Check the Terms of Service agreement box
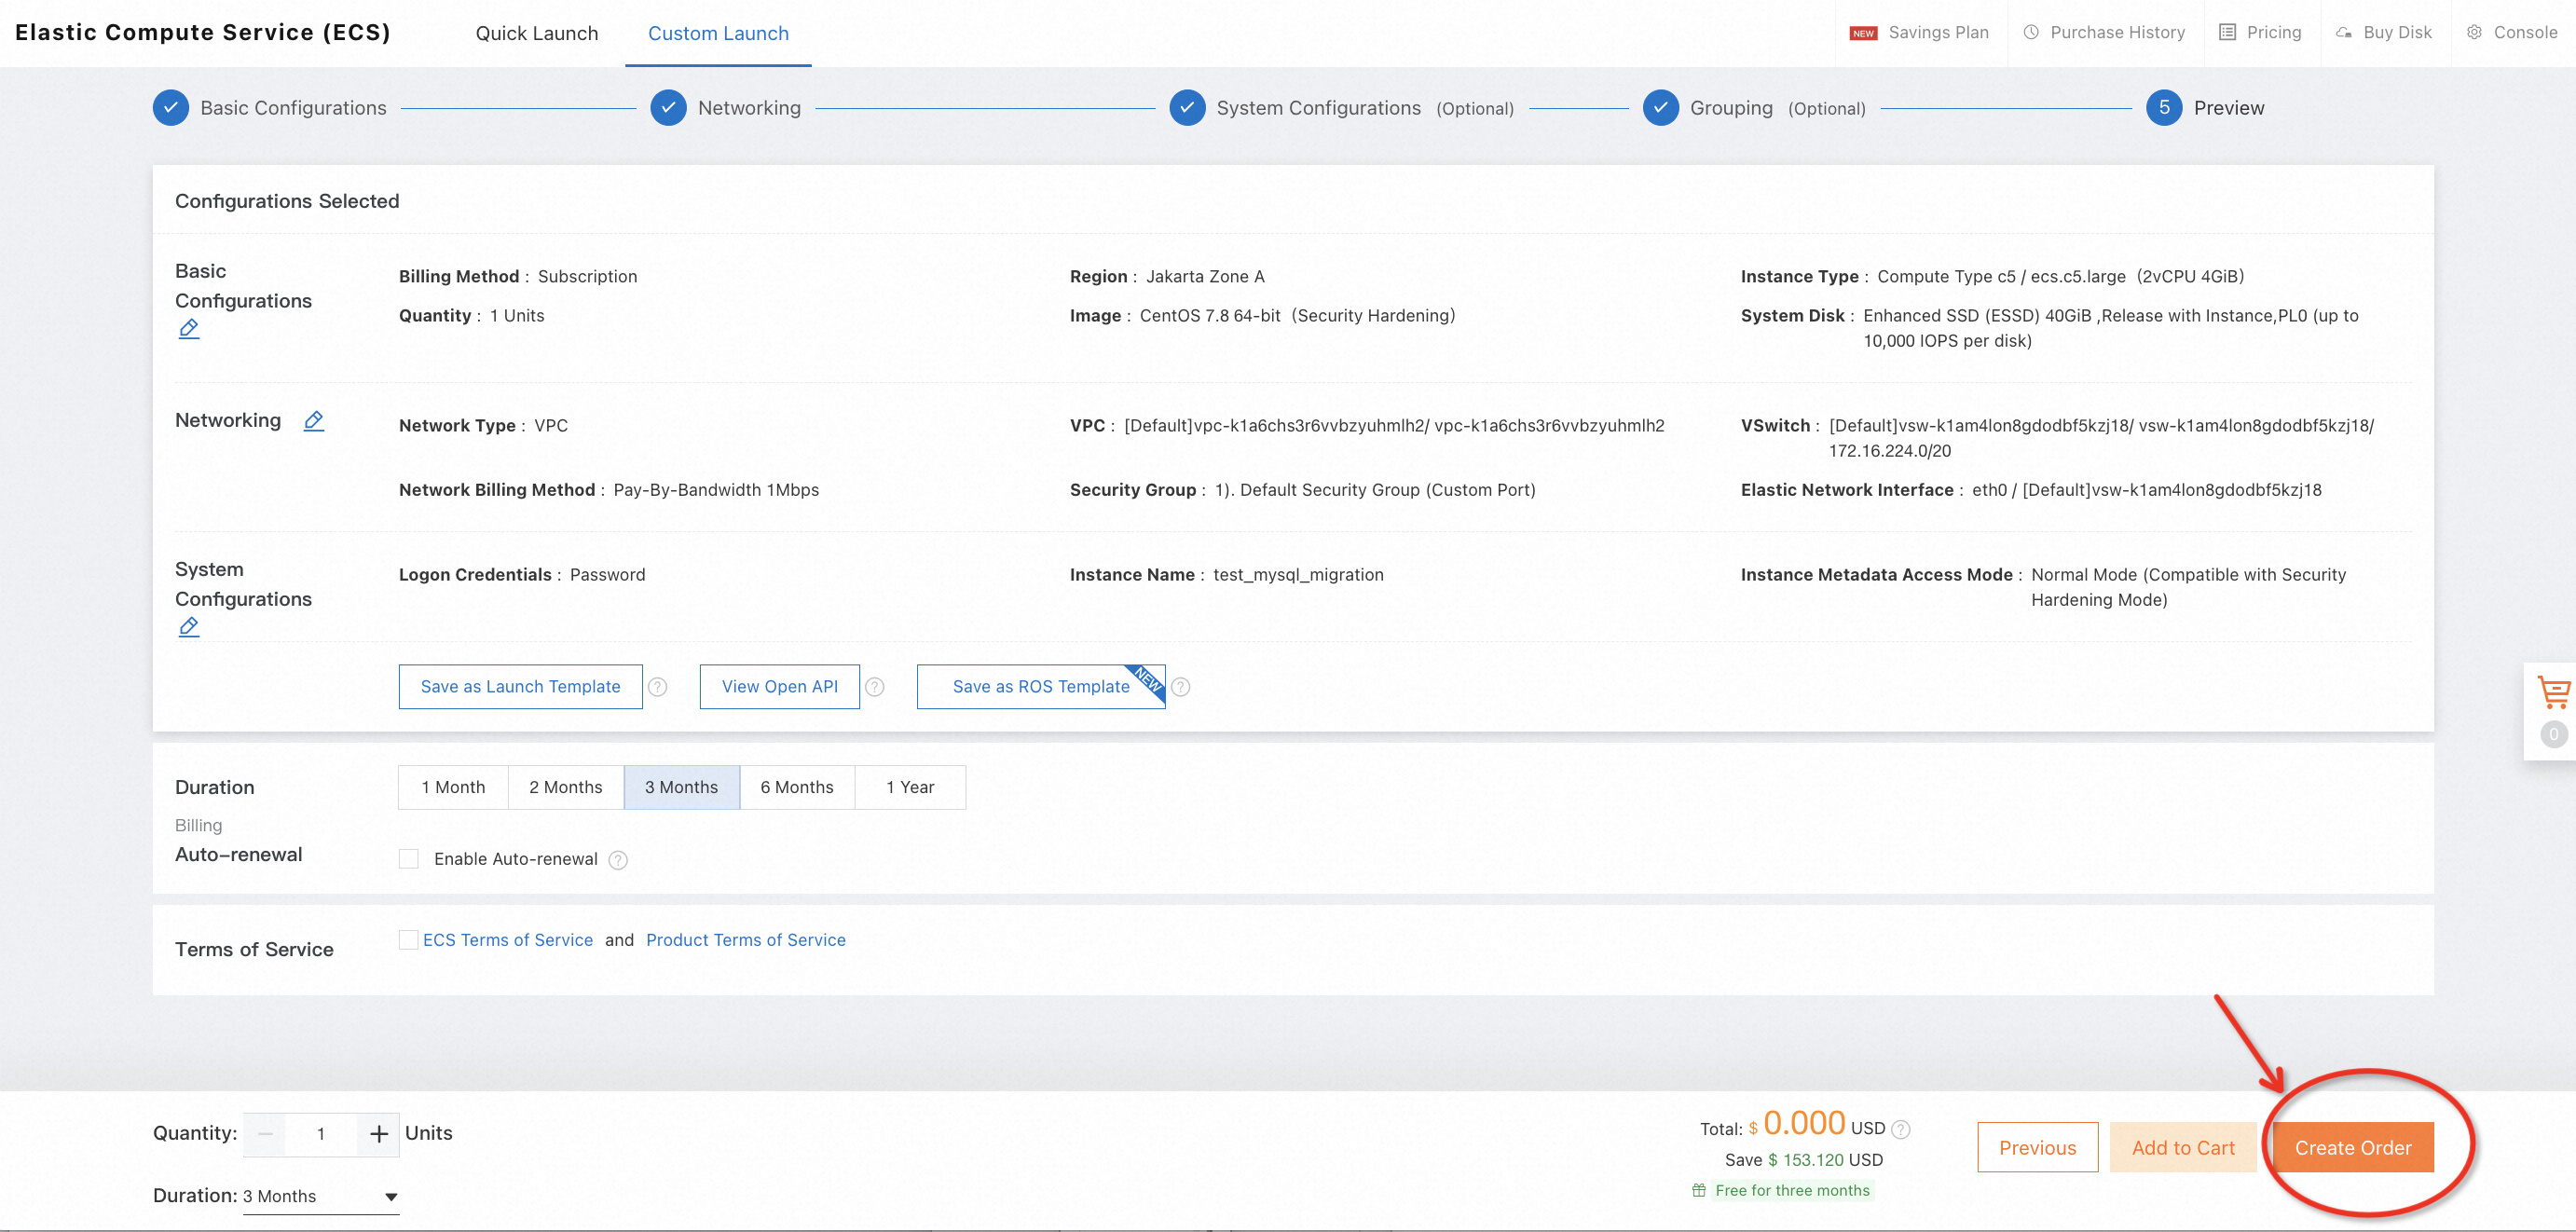2576x1232 pixels. (408, 940)
